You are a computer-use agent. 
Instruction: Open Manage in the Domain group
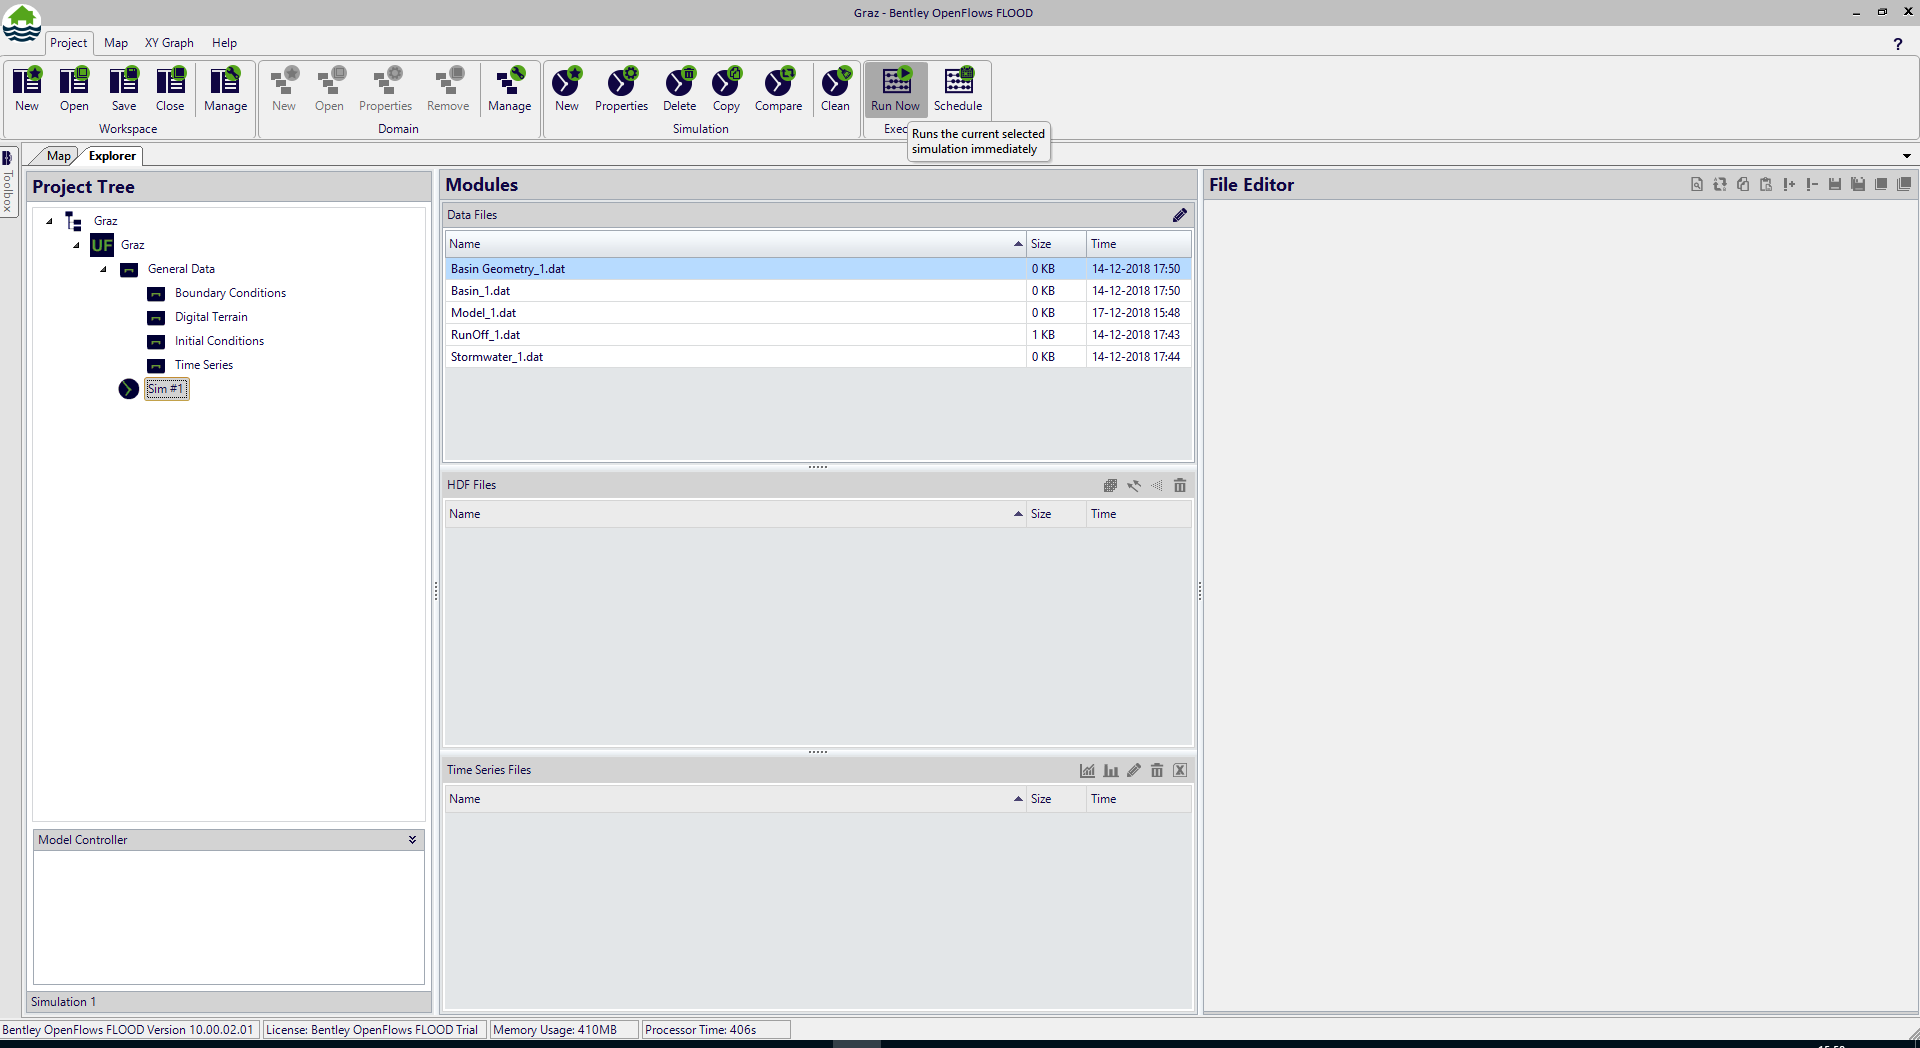click(510, 89)
